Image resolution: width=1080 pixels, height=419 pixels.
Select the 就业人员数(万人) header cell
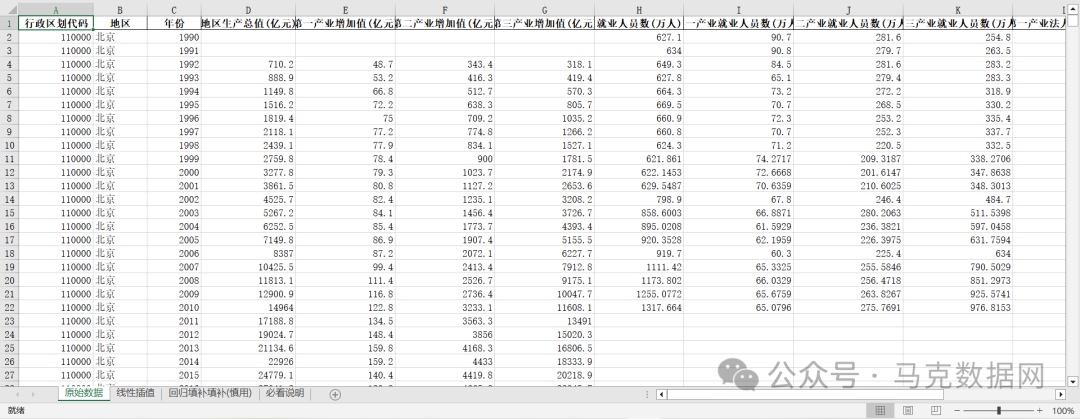pyautogui.click(x=639, y=23)
